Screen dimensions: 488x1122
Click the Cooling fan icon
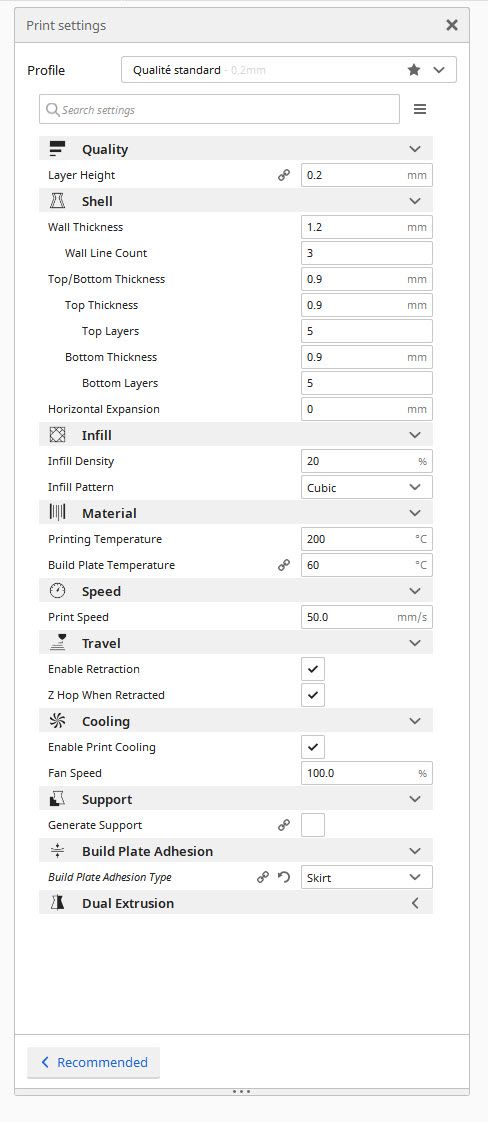click(x=57, y=721)
